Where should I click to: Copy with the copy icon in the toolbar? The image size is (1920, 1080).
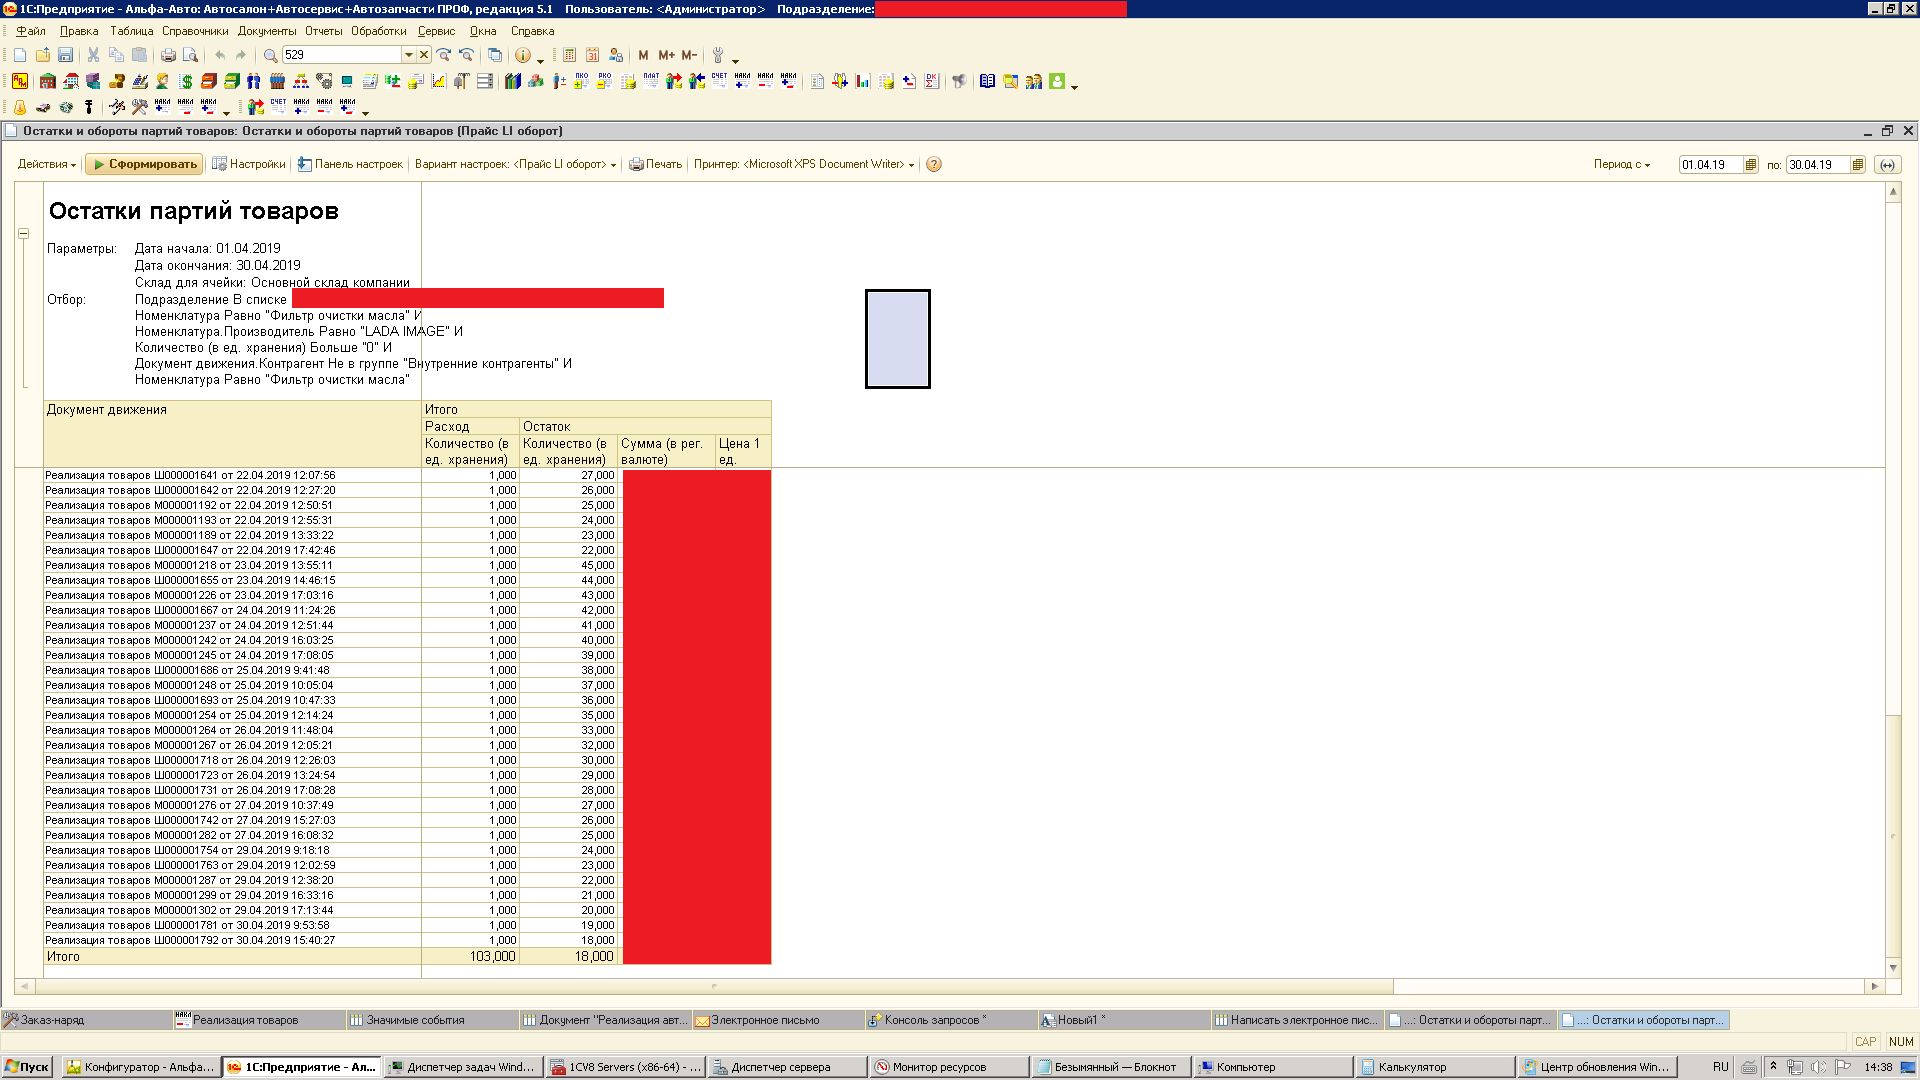click(x=116, y=55)
